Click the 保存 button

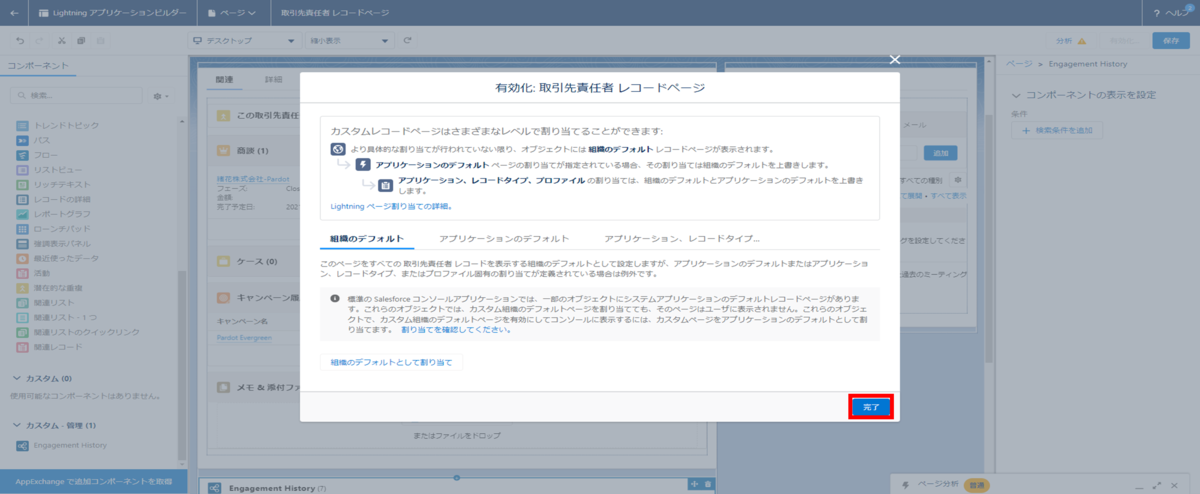(1171, 40)
